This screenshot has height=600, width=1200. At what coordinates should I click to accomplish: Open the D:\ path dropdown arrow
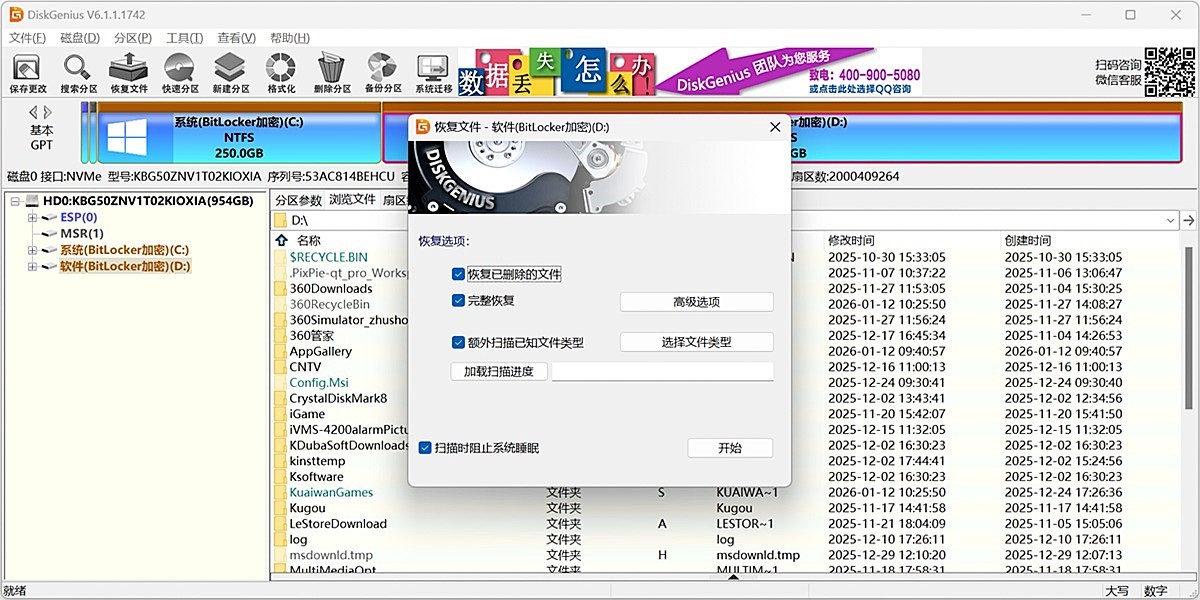click(1170, 219)
